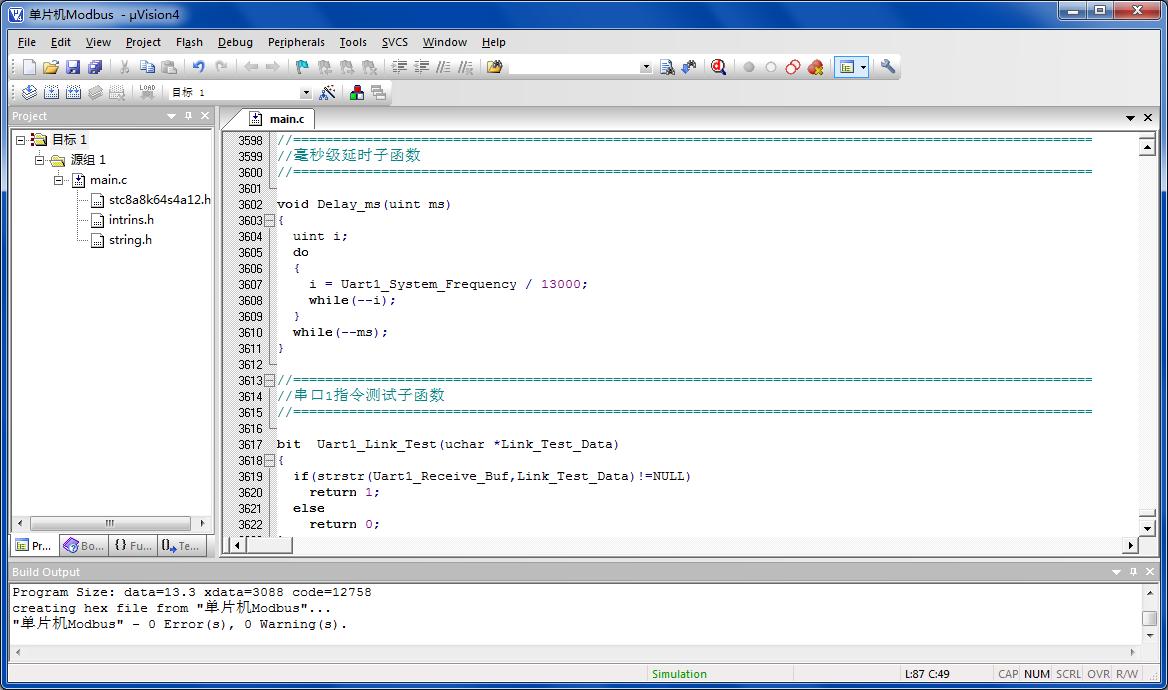Collapse the 目标 1 tree node
The height and width of the screenshot is (690, 1168).
coord(21,139)
